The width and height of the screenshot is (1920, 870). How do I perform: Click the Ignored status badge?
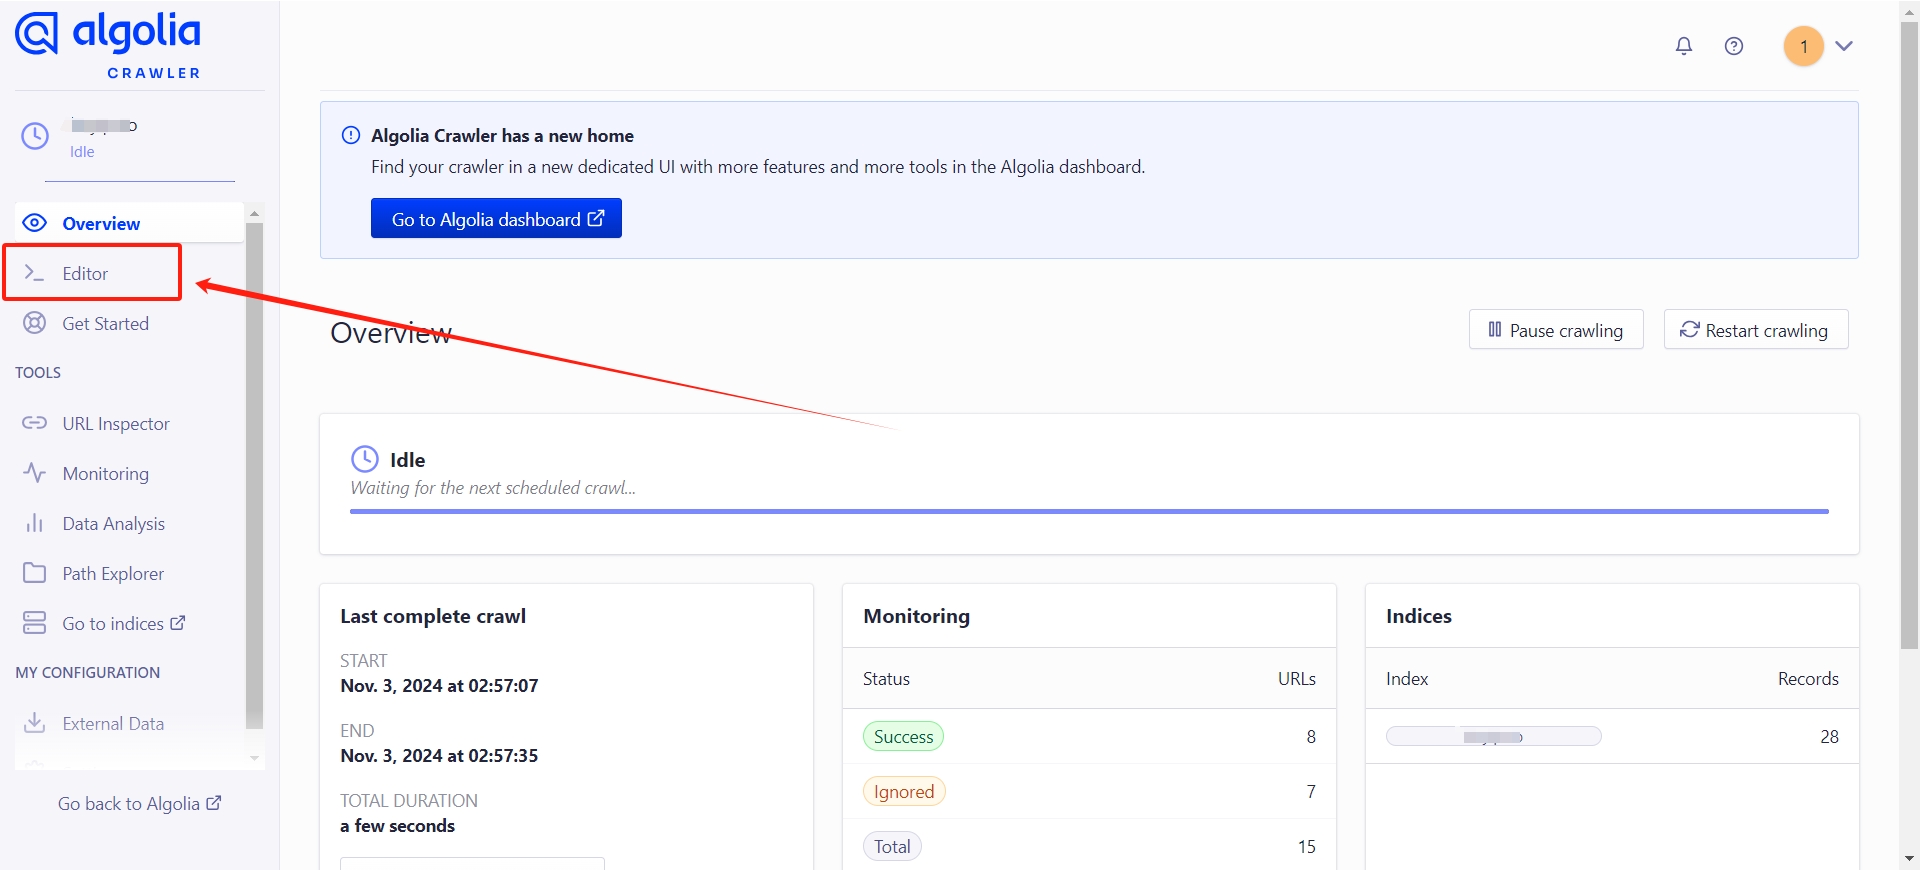pos(904,791)
